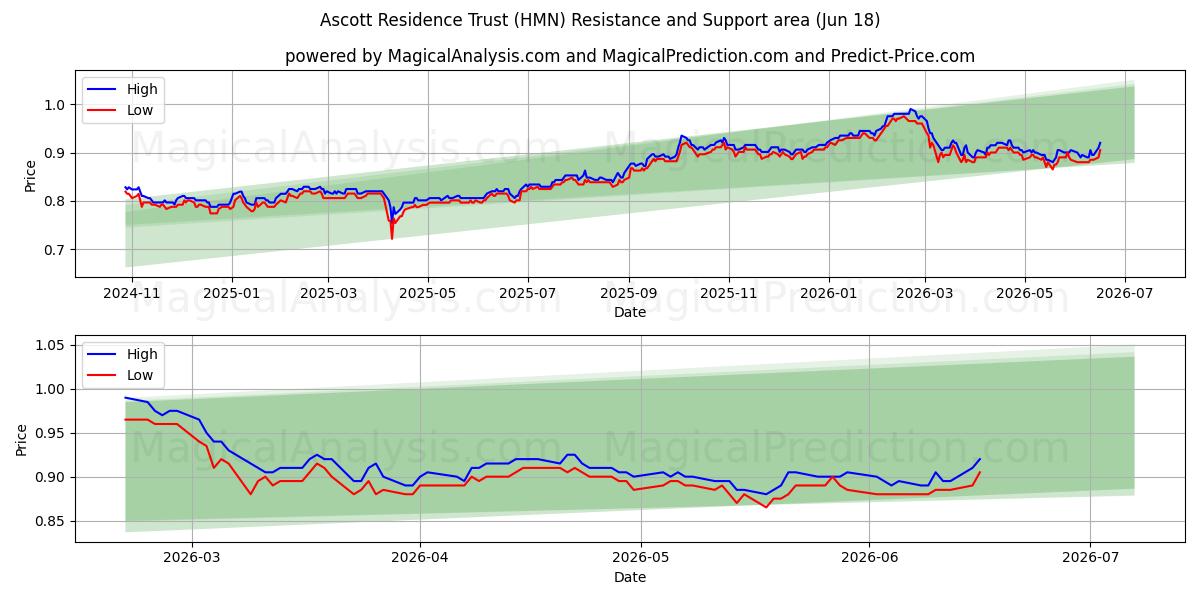
Task: Click the '1.05' price tick on the bottom chart
Action: (x=52, y=345)
